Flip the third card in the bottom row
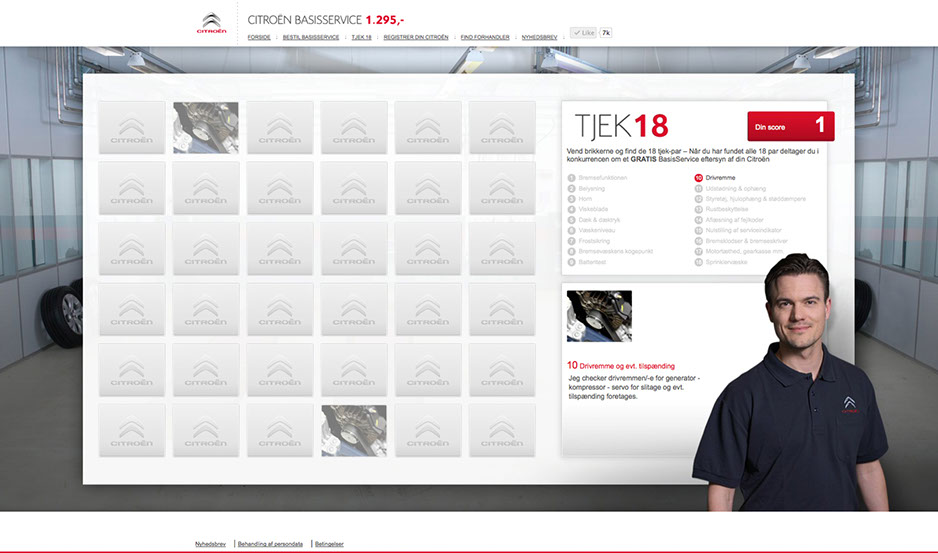Screen dimensions: 938x553 coord(280,430)
